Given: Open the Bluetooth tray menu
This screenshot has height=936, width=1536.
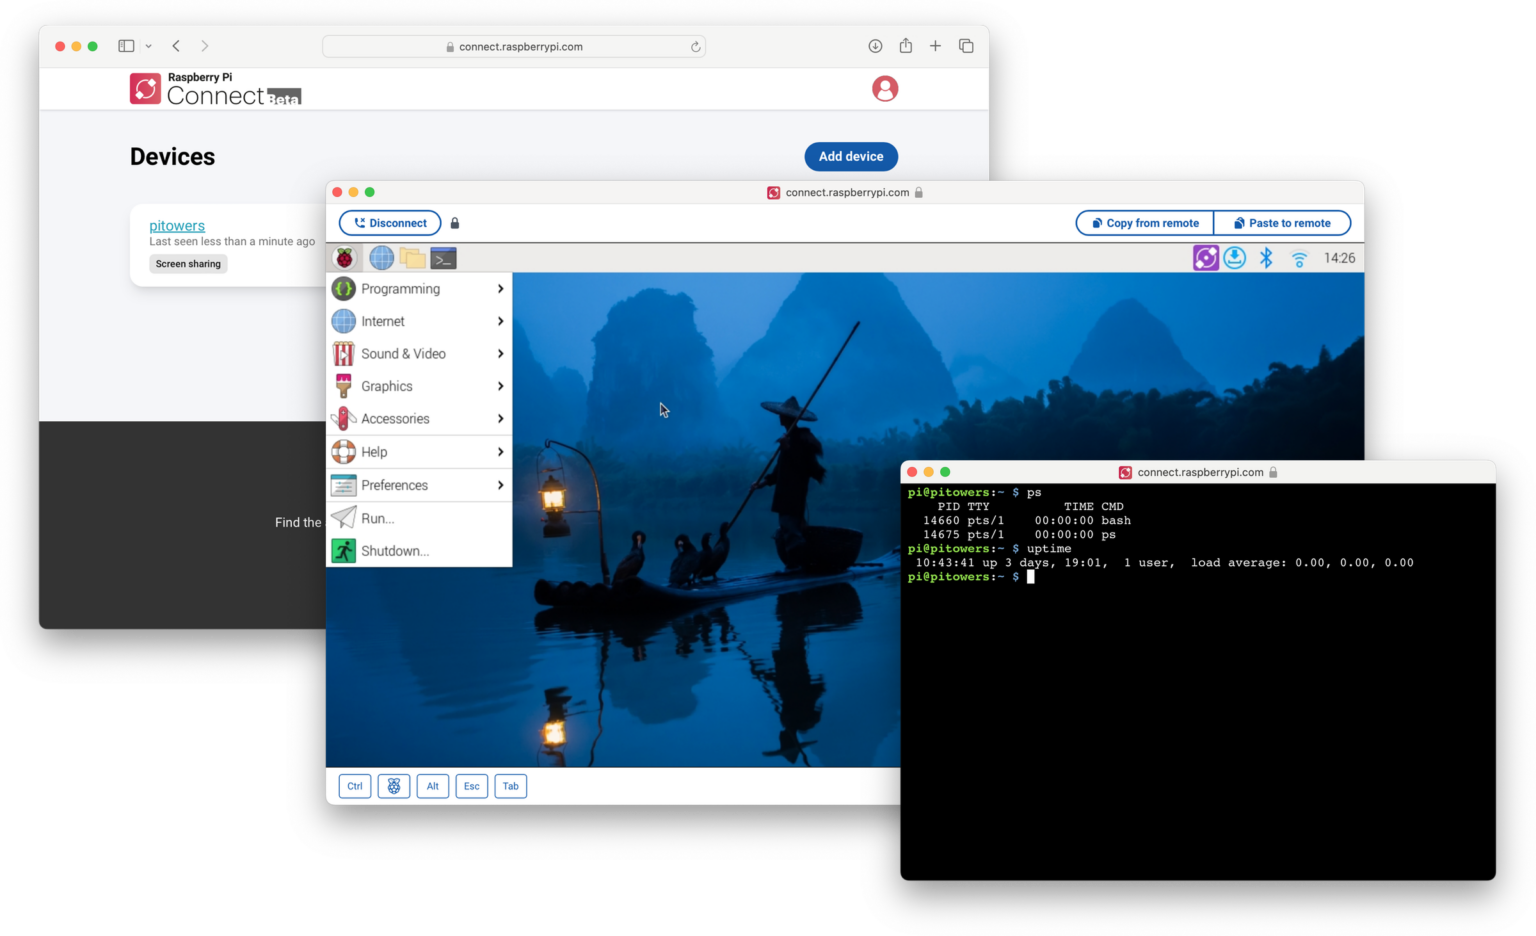Looking at the screenshot, I should coord(1266,257).
